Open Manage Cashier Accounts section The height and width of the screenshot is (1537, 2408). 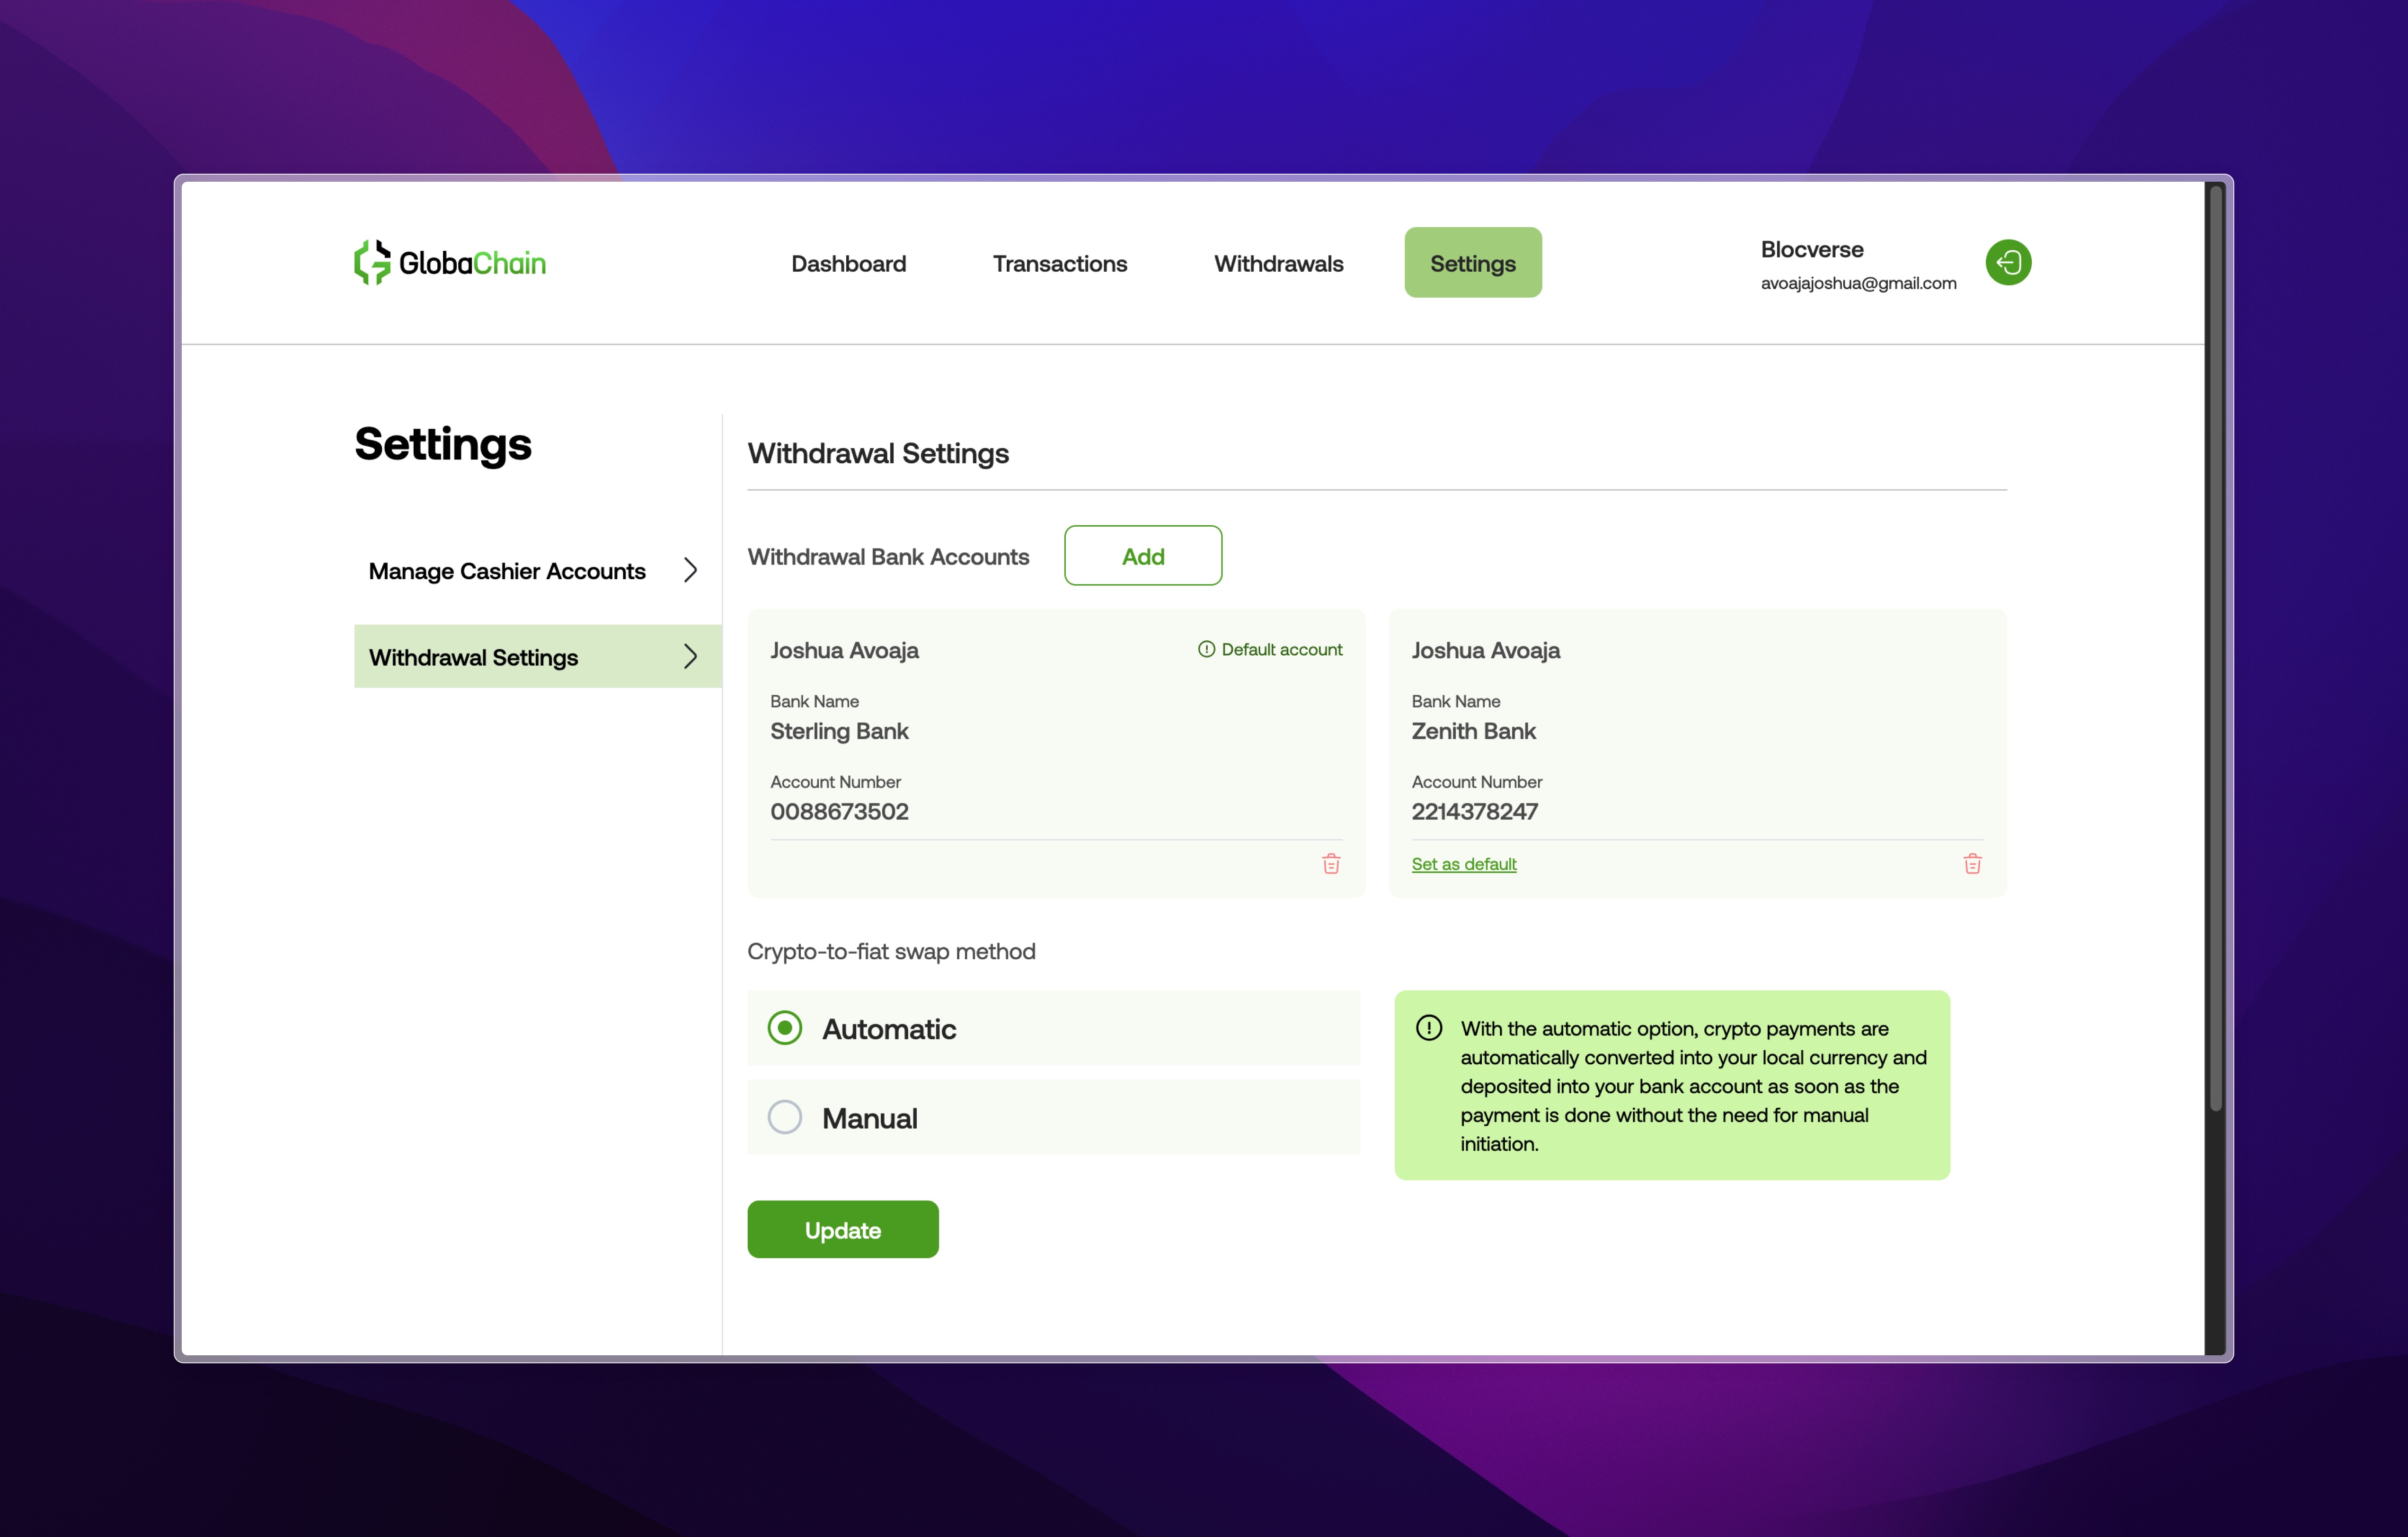click(537, 570)
